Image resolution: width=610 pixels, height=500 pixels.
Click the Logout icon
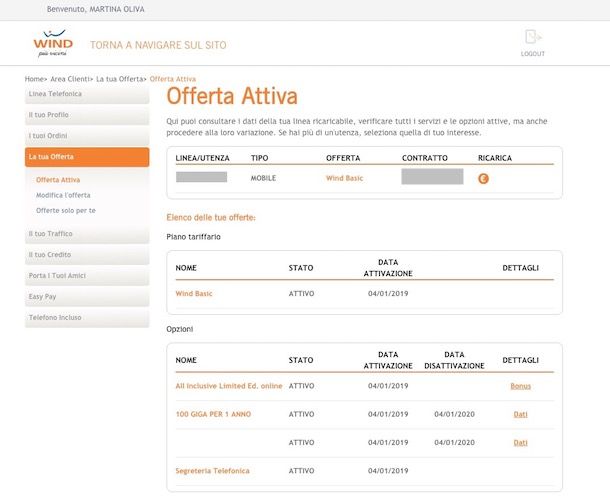533,37
